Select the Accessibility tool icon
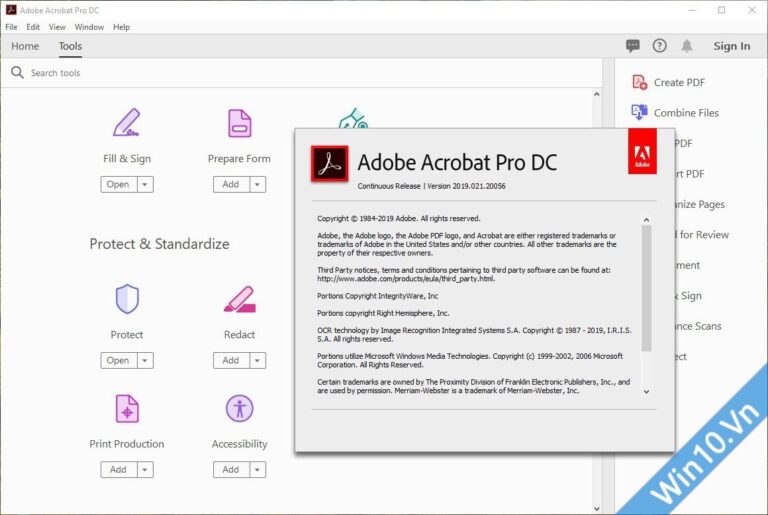Screen dimensions: 768x515 [x=240, y=408]
